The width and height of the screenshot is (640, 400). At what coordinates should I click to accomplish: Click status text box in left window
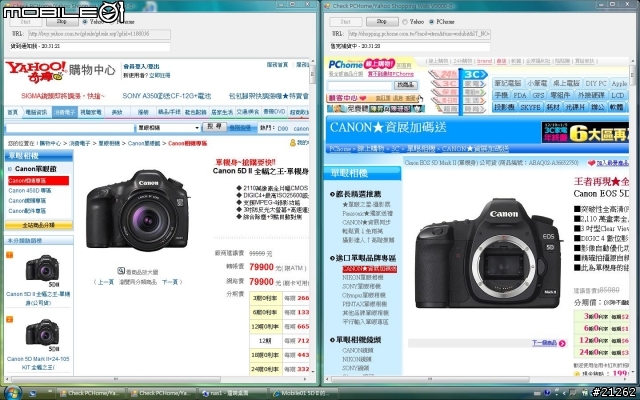(89, 47)
